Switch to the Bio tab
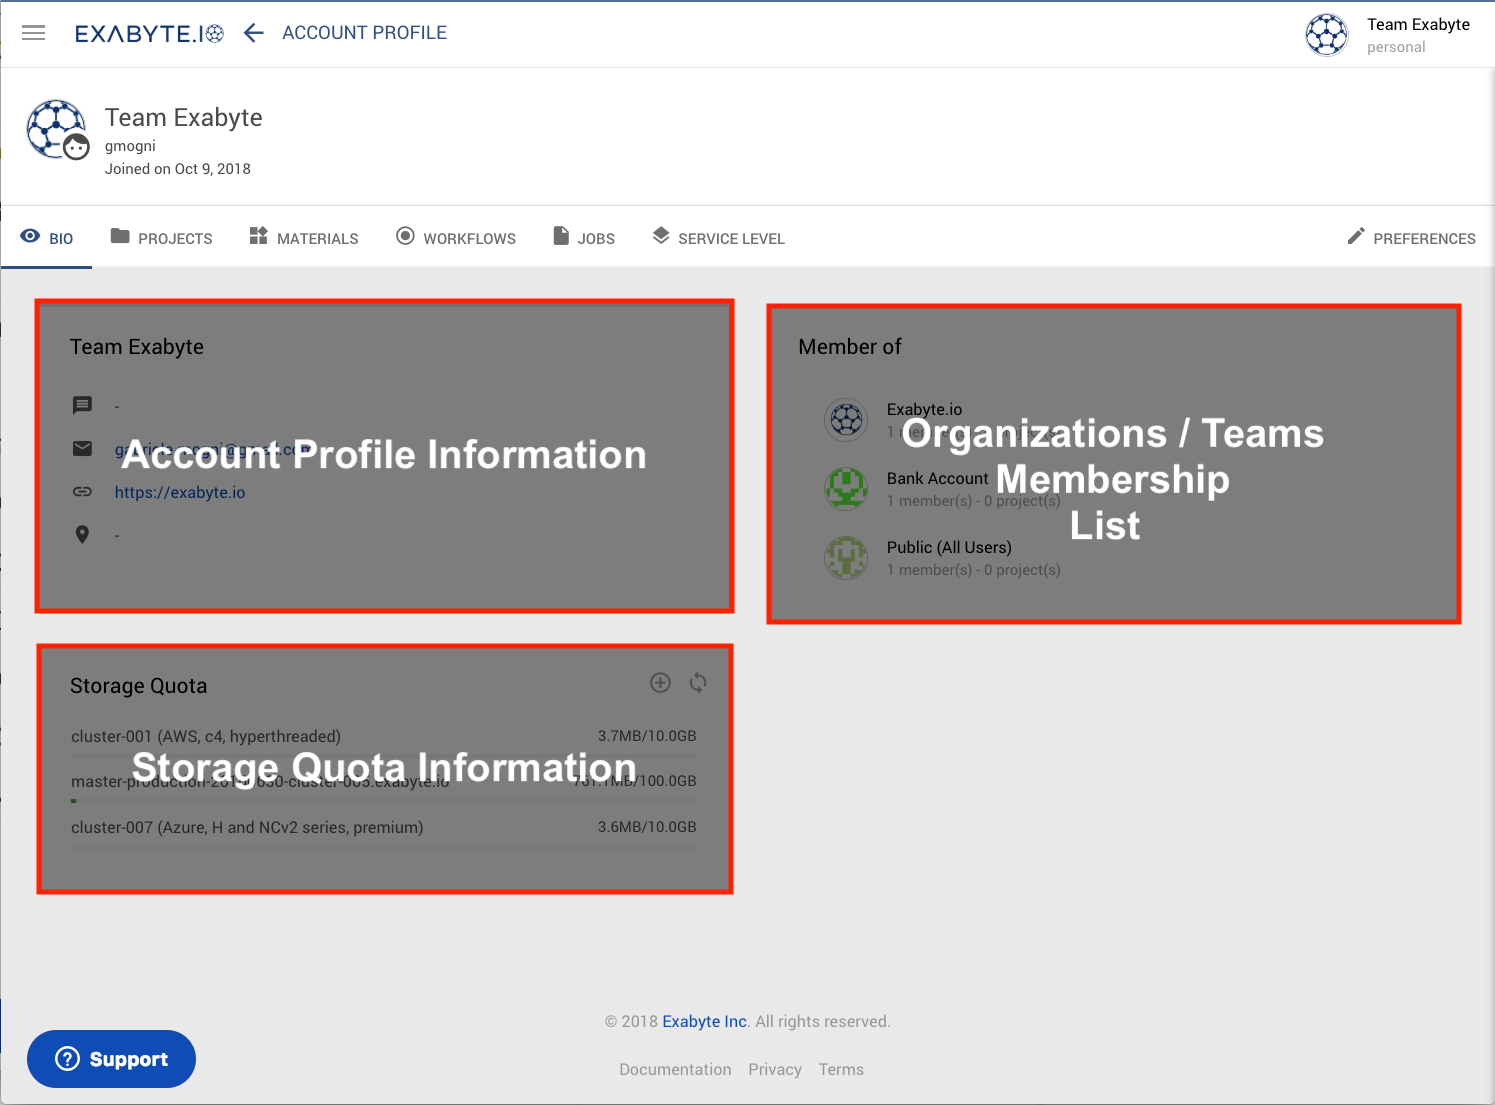 click(47, 238)
